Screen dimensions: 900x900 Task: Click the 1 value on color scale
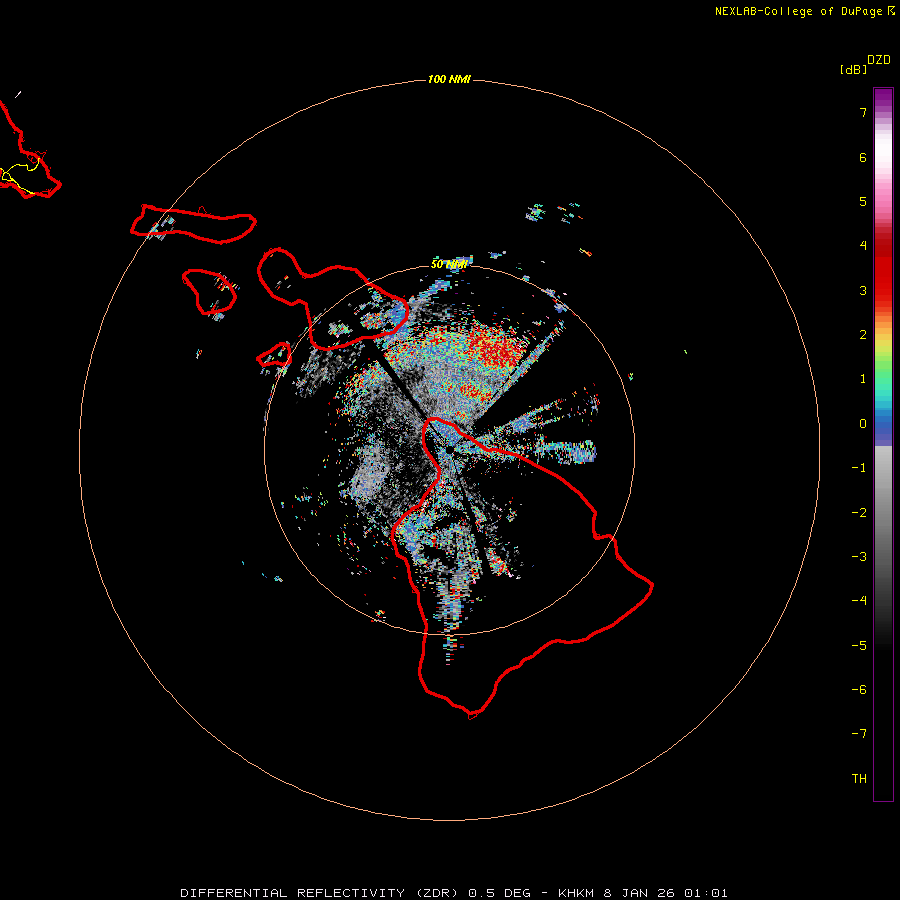coord(863,379)
